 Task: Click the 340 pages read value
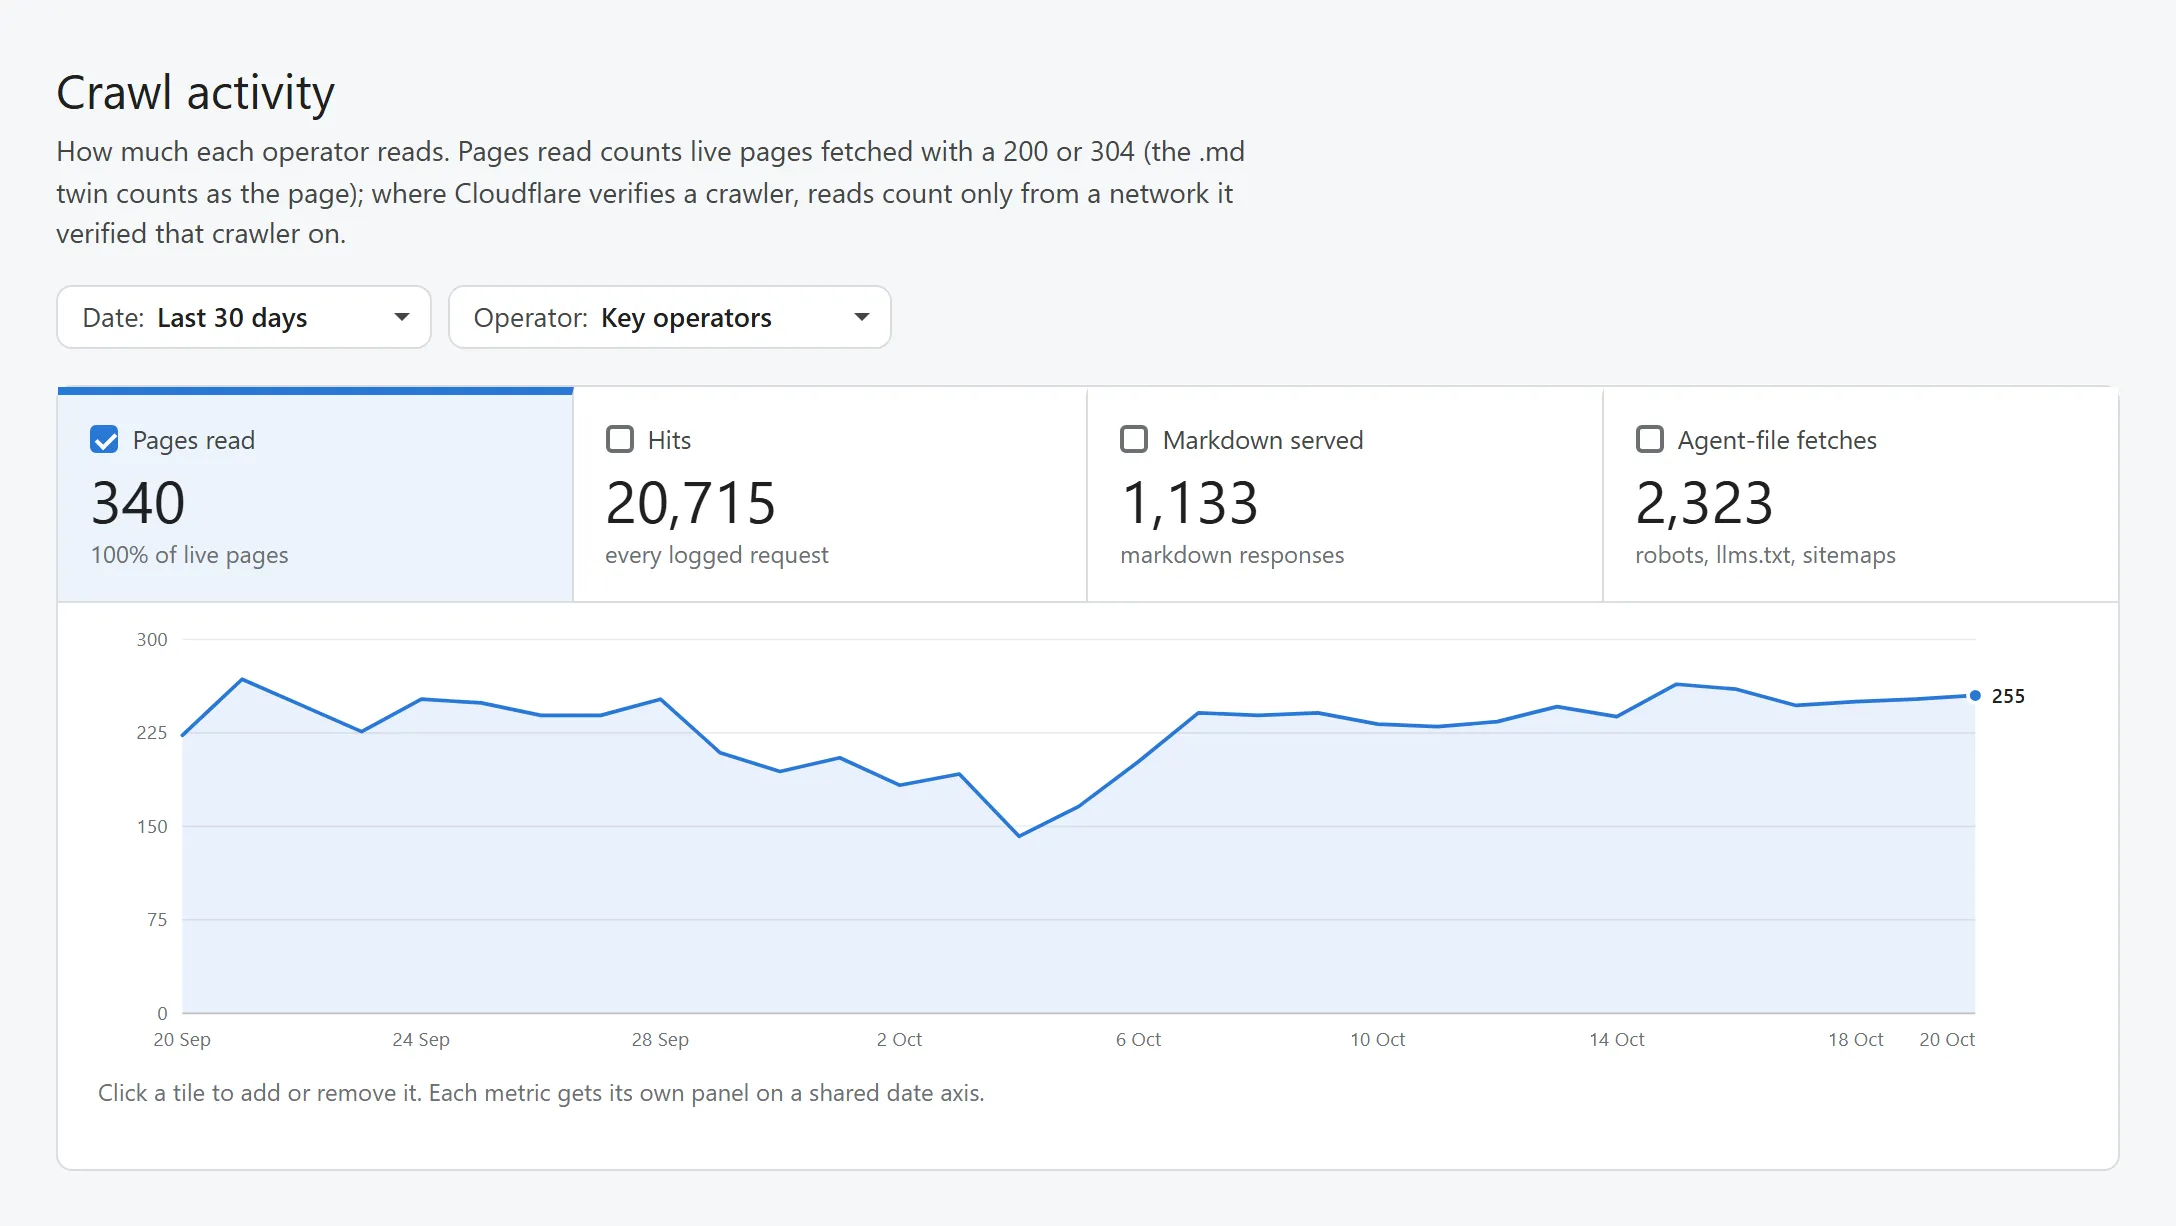(x=138, y=503)
